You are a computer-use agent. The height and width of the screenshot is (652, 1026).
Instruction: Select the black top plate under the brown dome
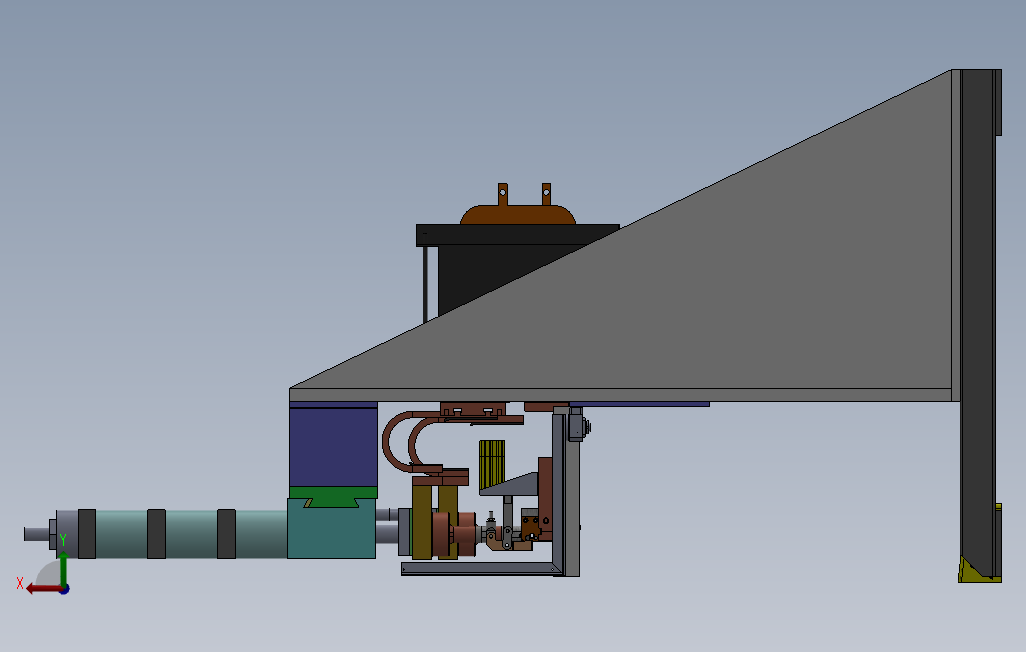point(518,235)
